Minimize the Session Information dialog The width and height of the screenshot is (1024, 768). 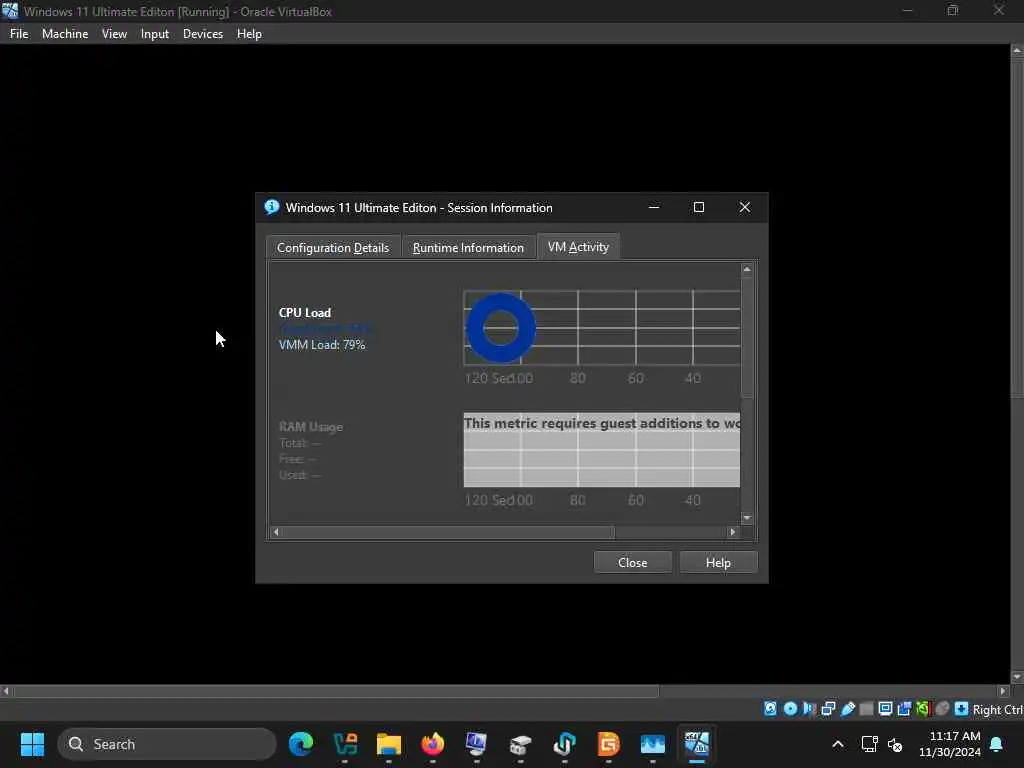654,207
